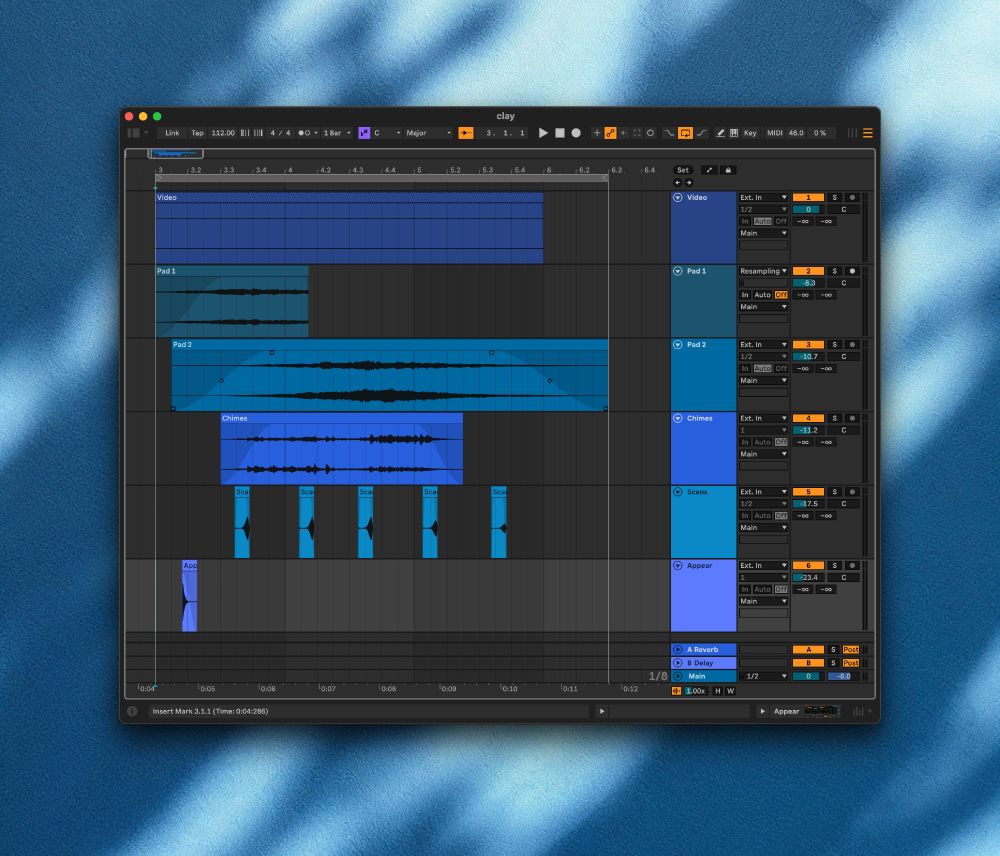Select the Appear clip in the arrangement

tap(189, 596)
